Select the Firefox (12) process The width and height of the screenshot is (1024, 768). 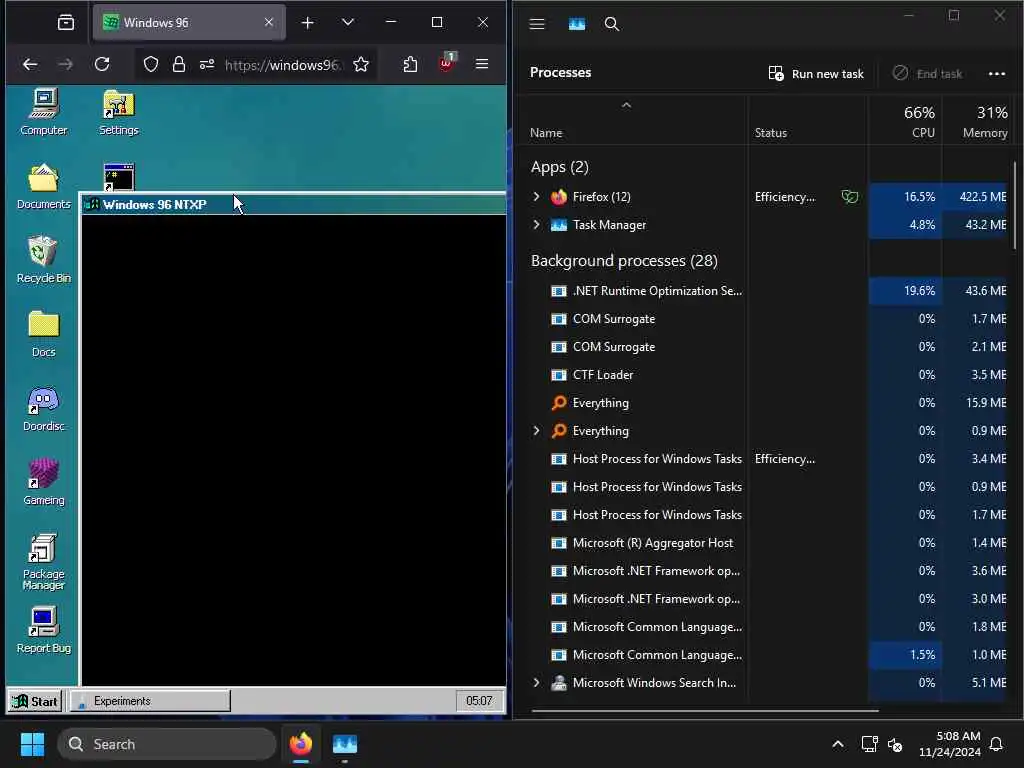click(764, 197)
